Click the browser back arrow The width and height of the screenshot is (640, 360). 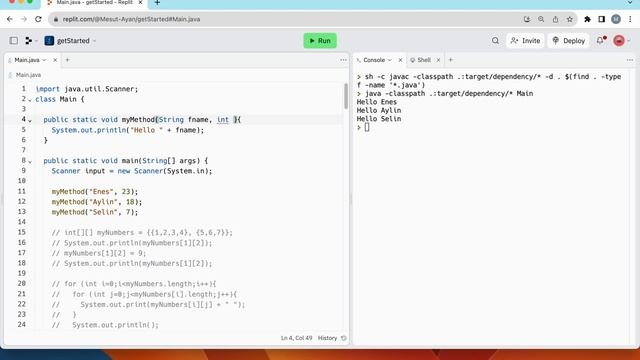10,19
